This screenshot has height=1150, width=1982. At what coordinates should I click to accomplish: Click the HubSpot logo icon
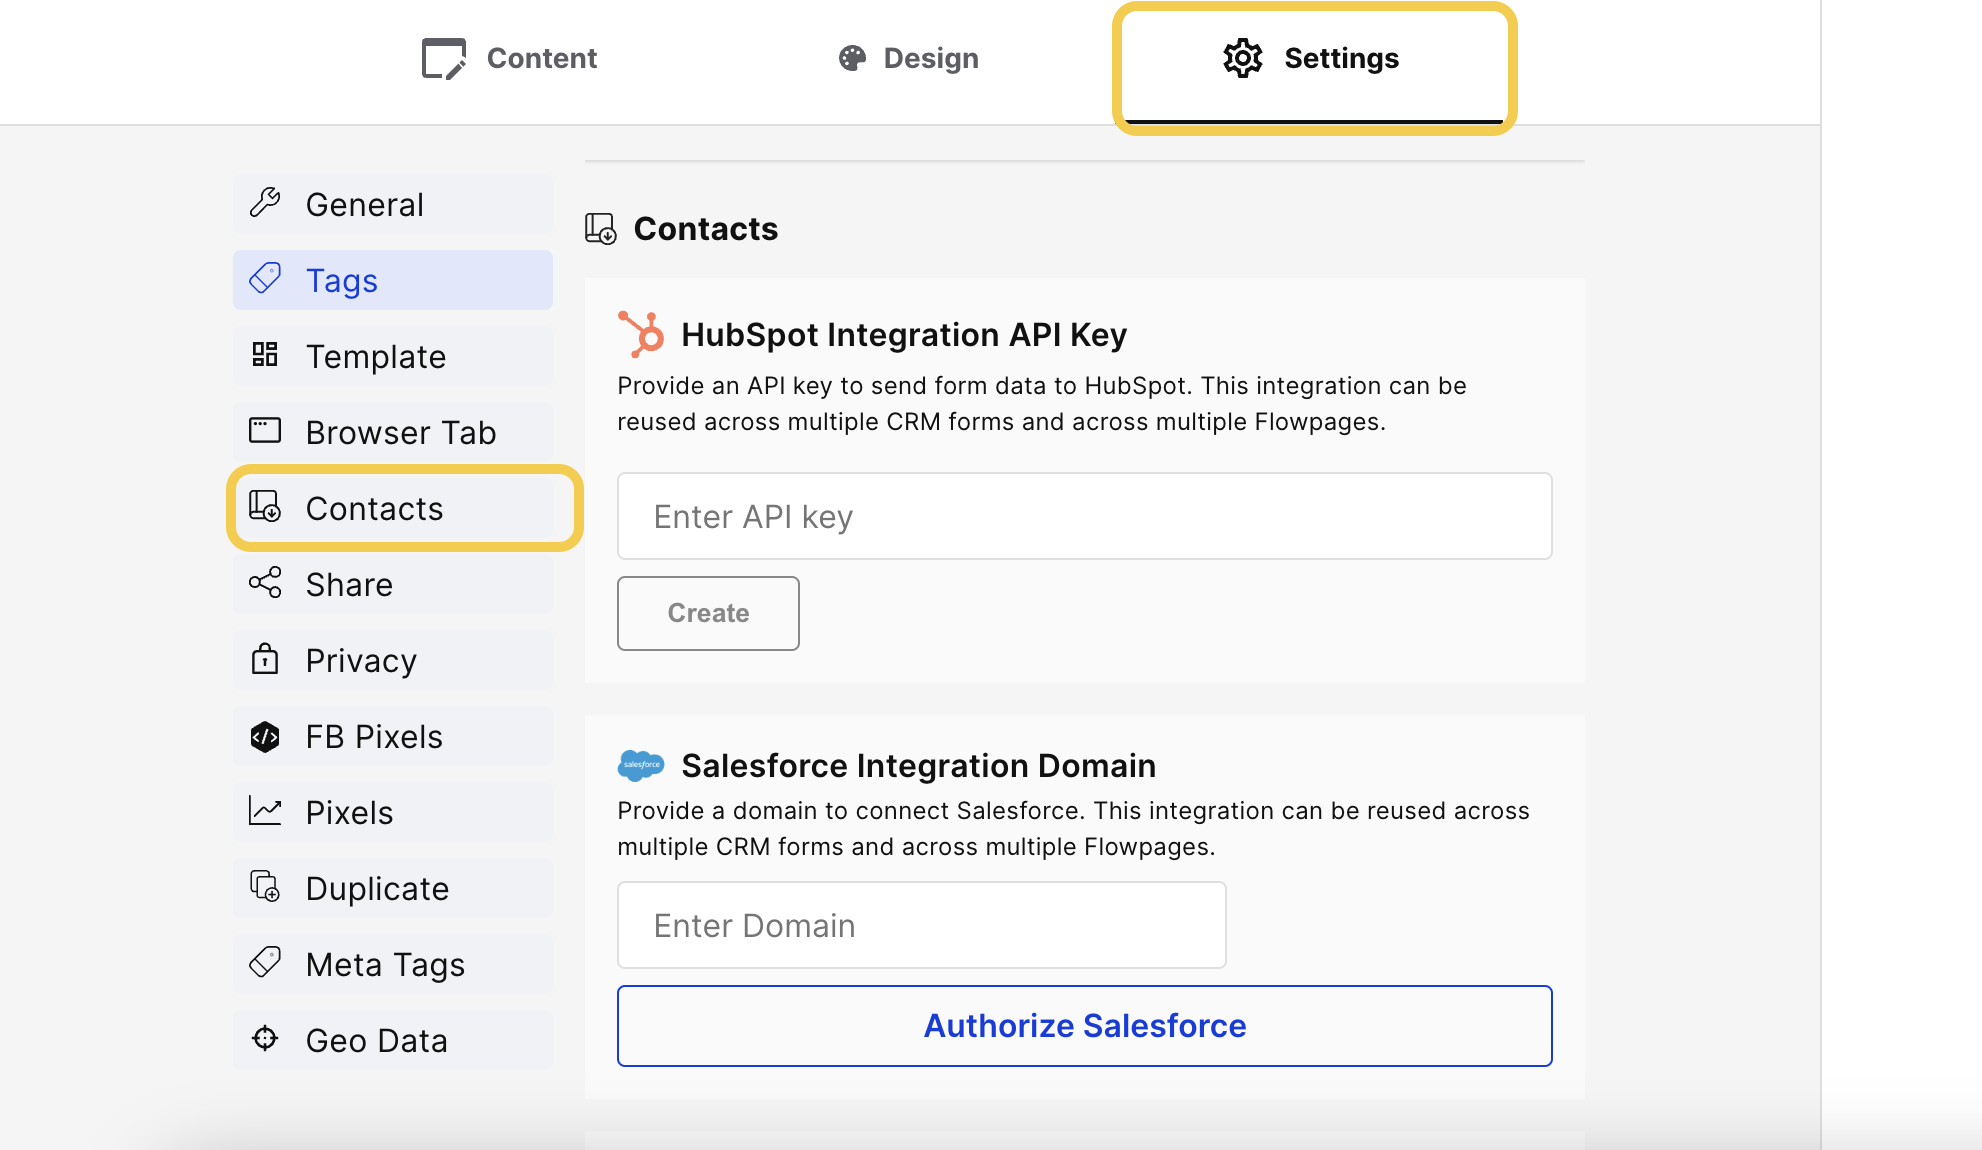641,334
